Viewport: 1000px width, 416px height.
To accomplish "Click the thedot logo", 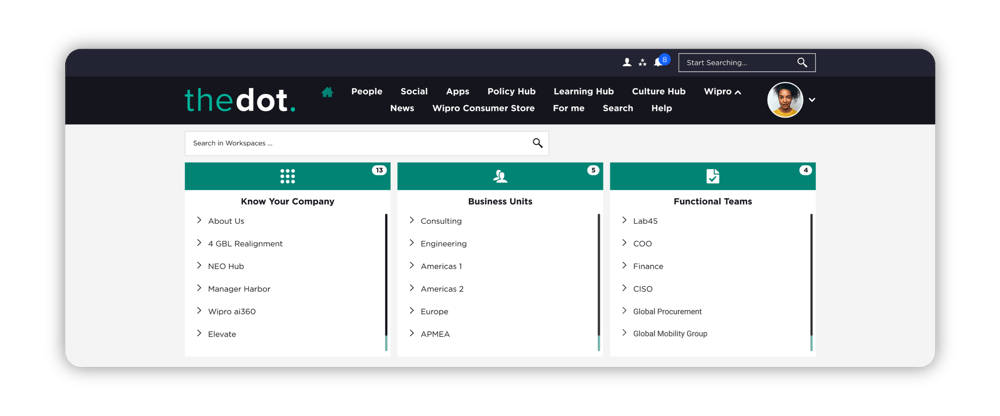I will click(240, 100).
